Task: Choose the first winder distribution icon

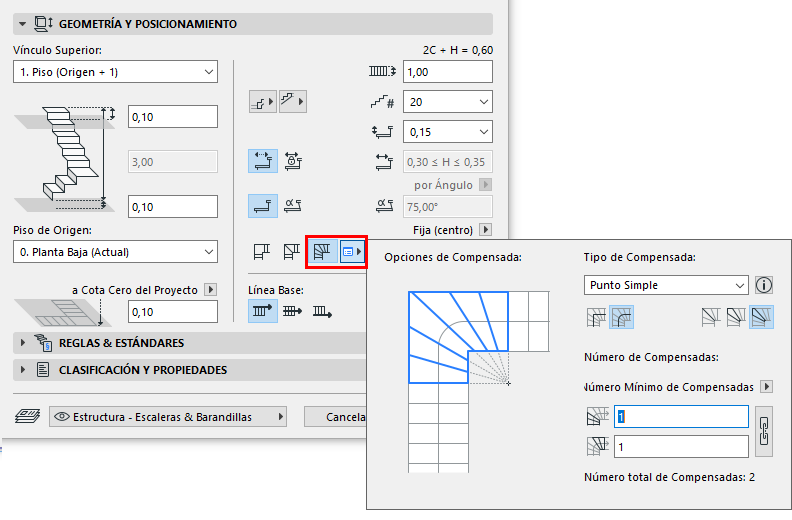Action: pos(711,317)
